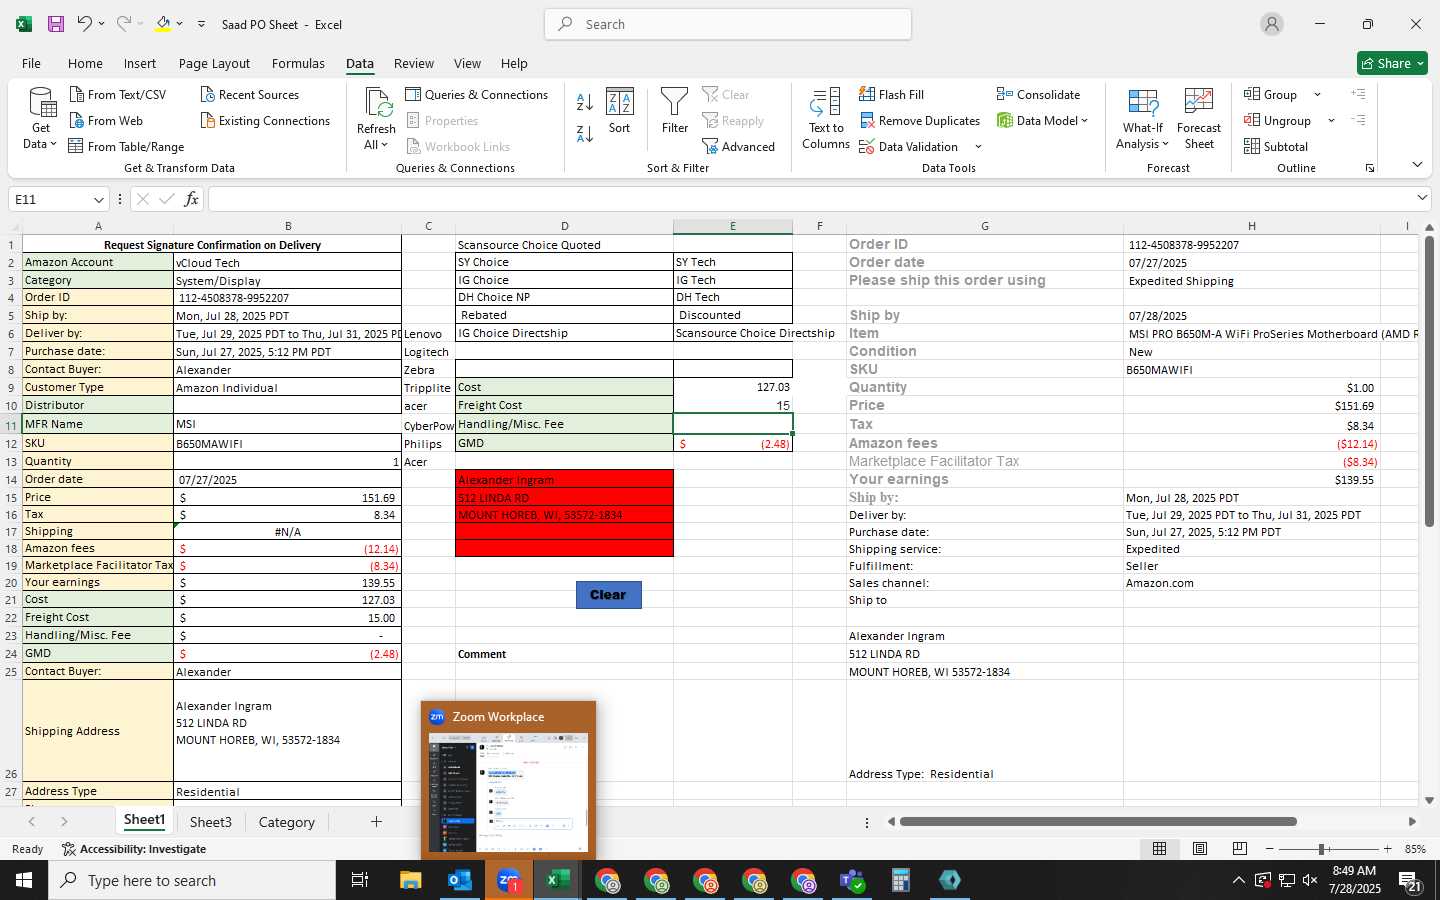This screenshot has width=1440, height=900.
Task: Collapse the ribbon with chevron
Action: 1417,165
